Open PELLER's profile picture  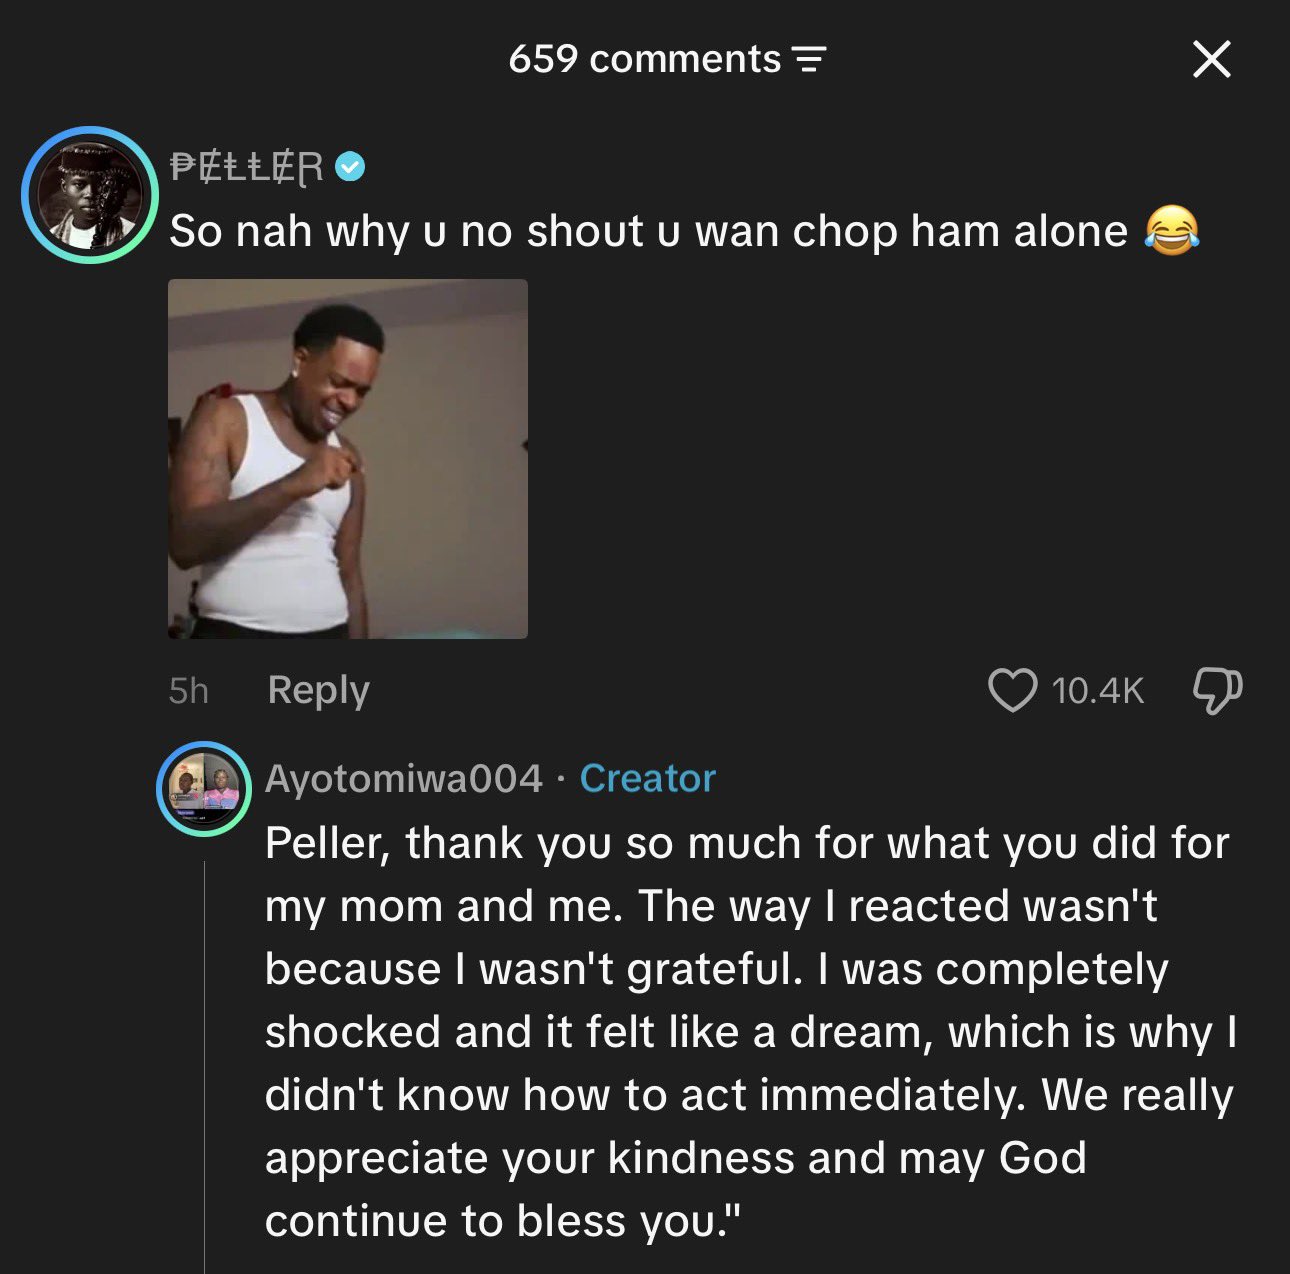pos(91,195)
